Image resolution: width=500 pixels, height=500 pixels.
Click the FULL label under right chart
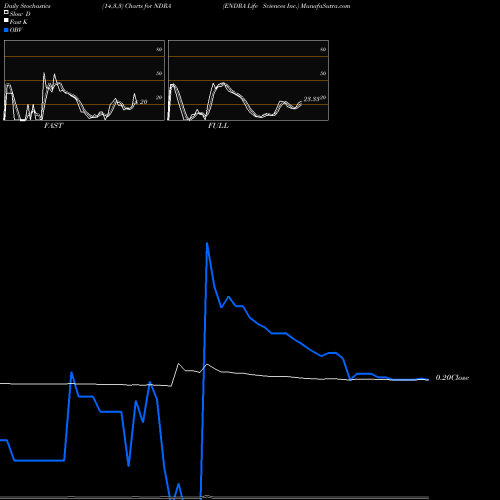pyautogui.click(x=218, y=125)
